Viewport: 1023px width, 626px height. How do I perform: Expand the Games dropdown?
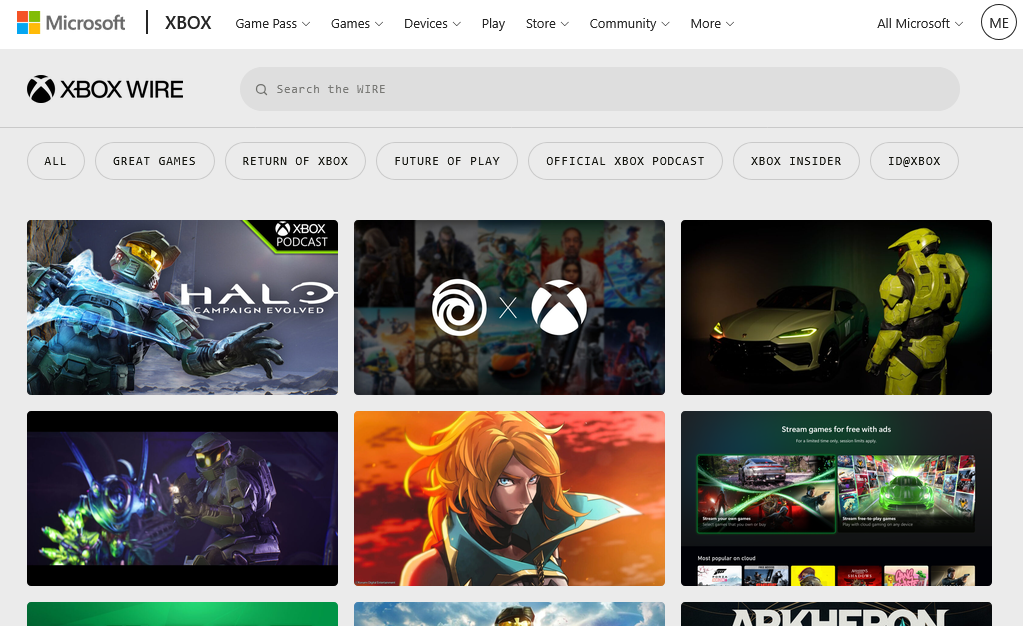tap(356, 23)
